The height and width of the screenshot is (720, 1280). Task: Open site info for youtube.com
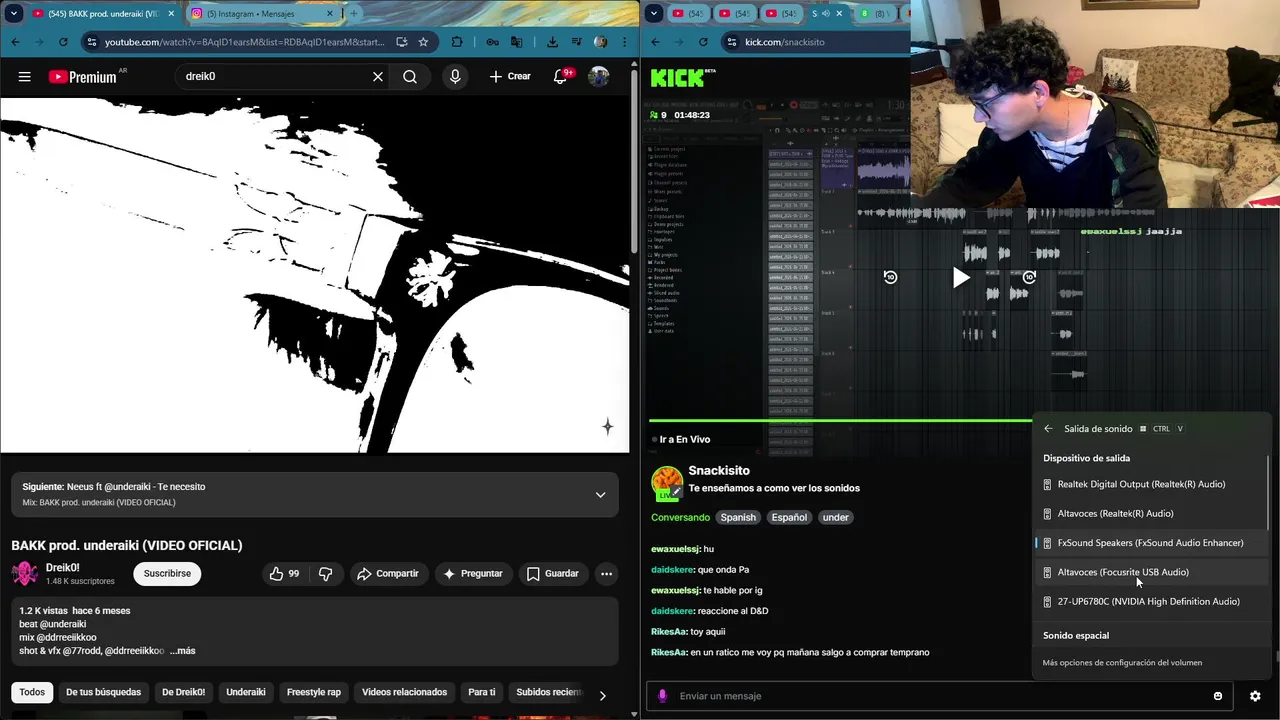(x=92, y=42)
